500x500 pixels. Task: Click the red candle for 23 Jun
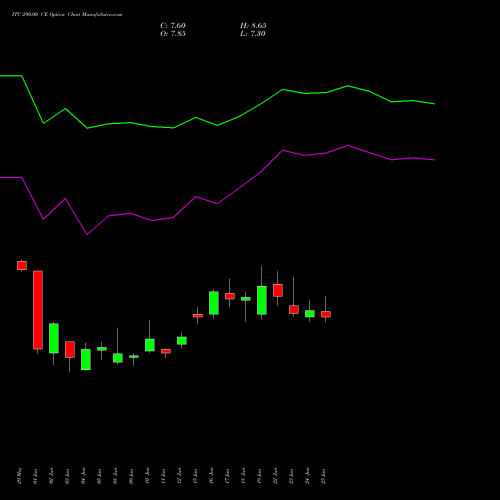click(294, 309)
